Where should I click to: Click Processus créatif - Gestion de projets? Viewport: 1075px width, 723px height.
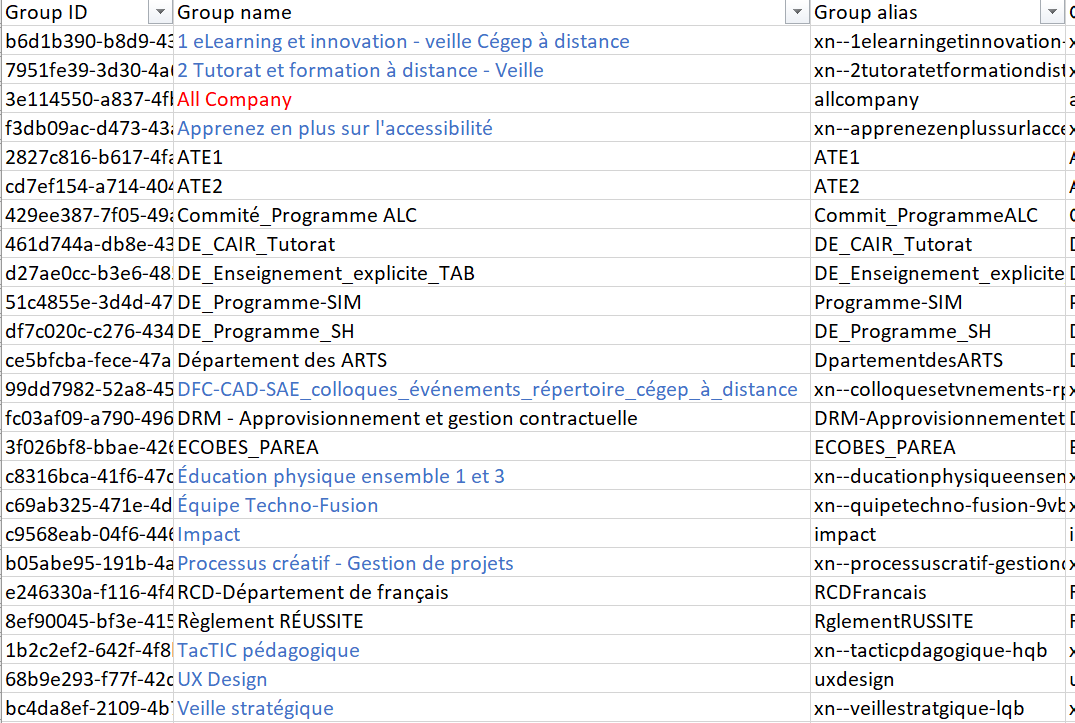click(345, 563)
